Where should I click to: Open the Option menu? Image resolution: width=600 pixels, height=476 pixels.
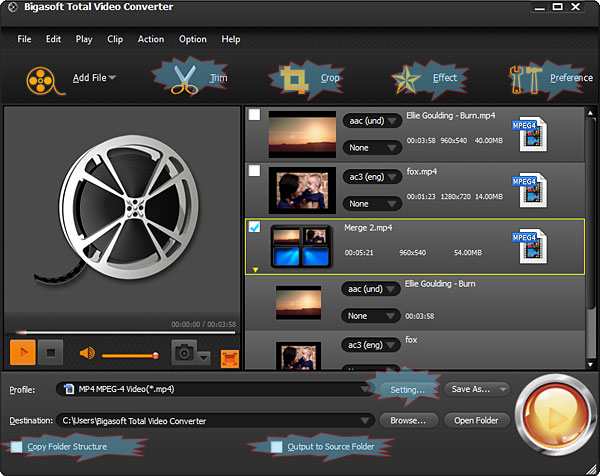(x=192, y=39)
